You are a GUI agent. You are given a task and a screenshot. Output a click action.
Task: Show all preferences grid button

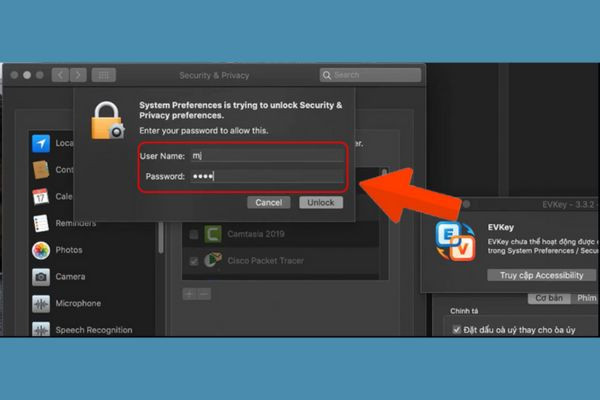(103, 75)
